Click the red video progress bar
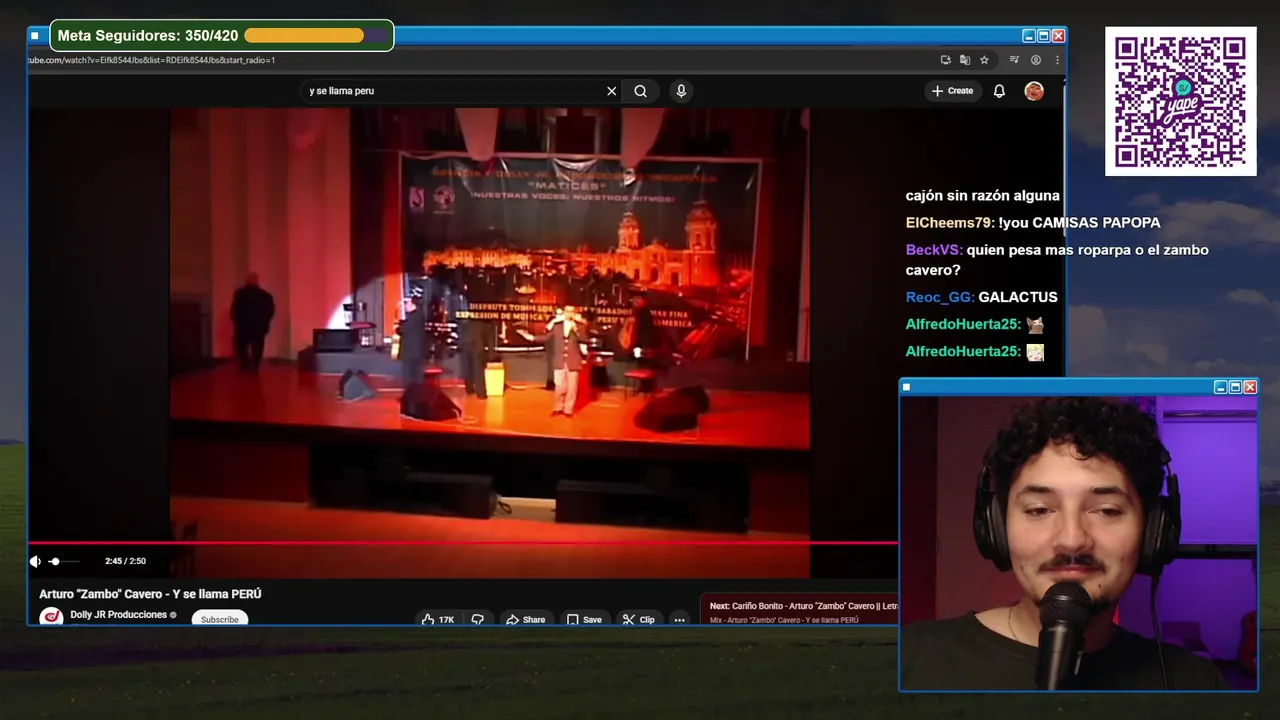Viewport: 1280px width, 720px height. pyautogui.click(x=462, y=543)
